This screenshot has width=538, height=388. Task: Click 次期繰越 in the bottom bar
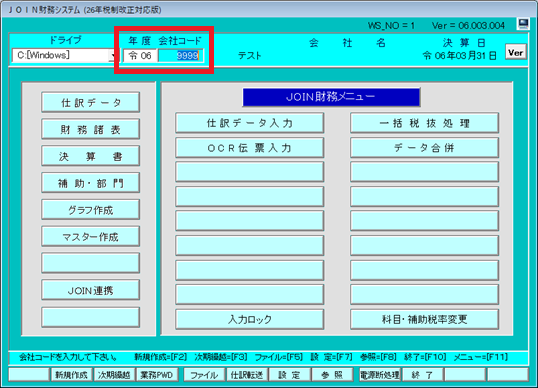pos(114,375)
